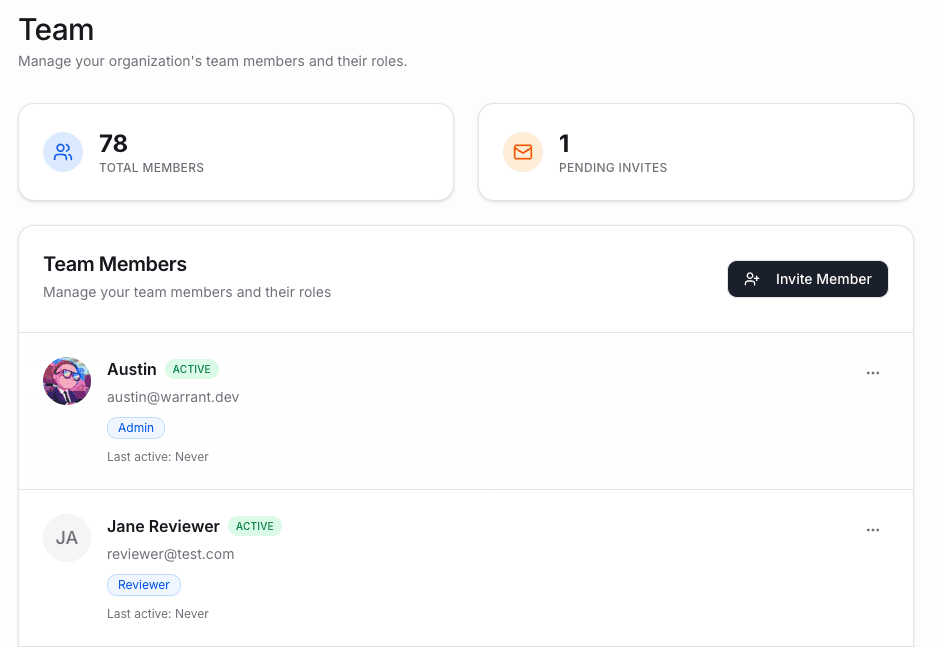
Task: Click Jane Reviewer's JA avatar
Action: pos(66,538)
